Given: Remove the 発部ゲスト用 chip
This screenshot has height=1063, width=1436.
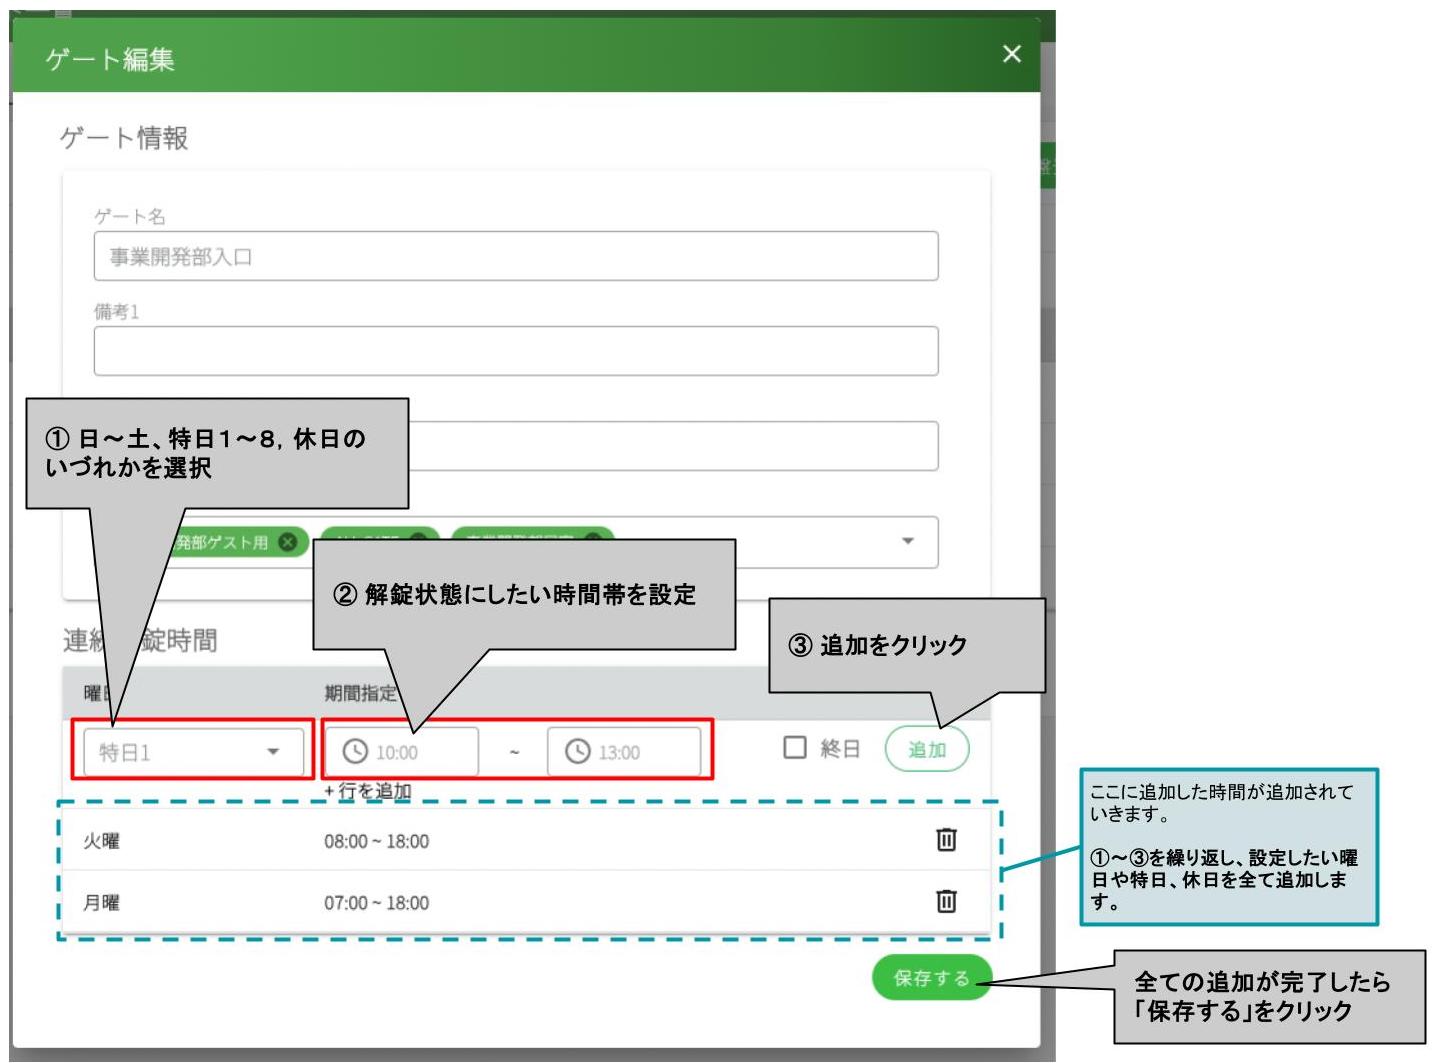Looking at the screenshot, I should pos(288,542).
